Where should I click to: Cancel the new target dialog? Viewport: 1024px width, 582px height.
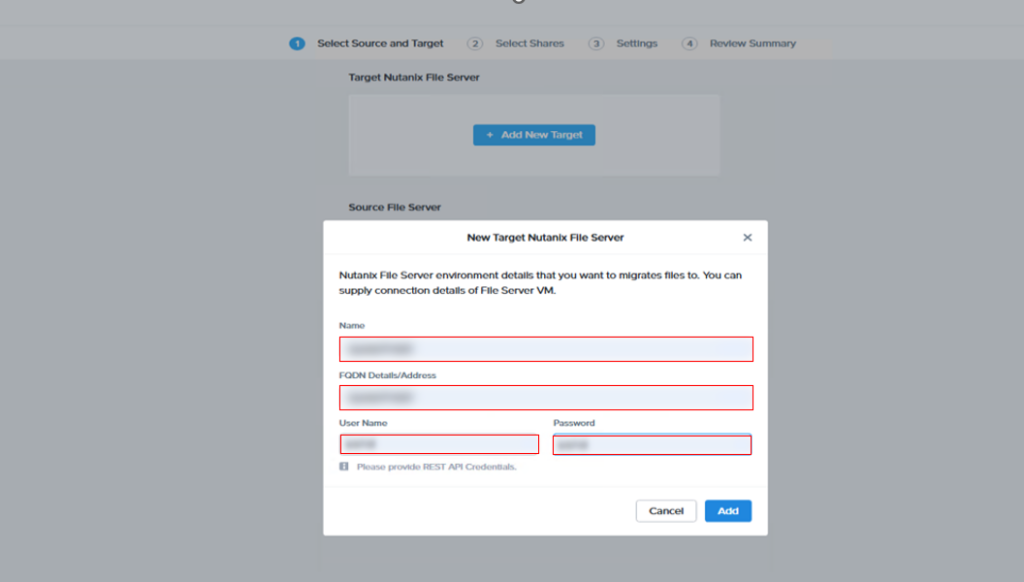point(665,511)
